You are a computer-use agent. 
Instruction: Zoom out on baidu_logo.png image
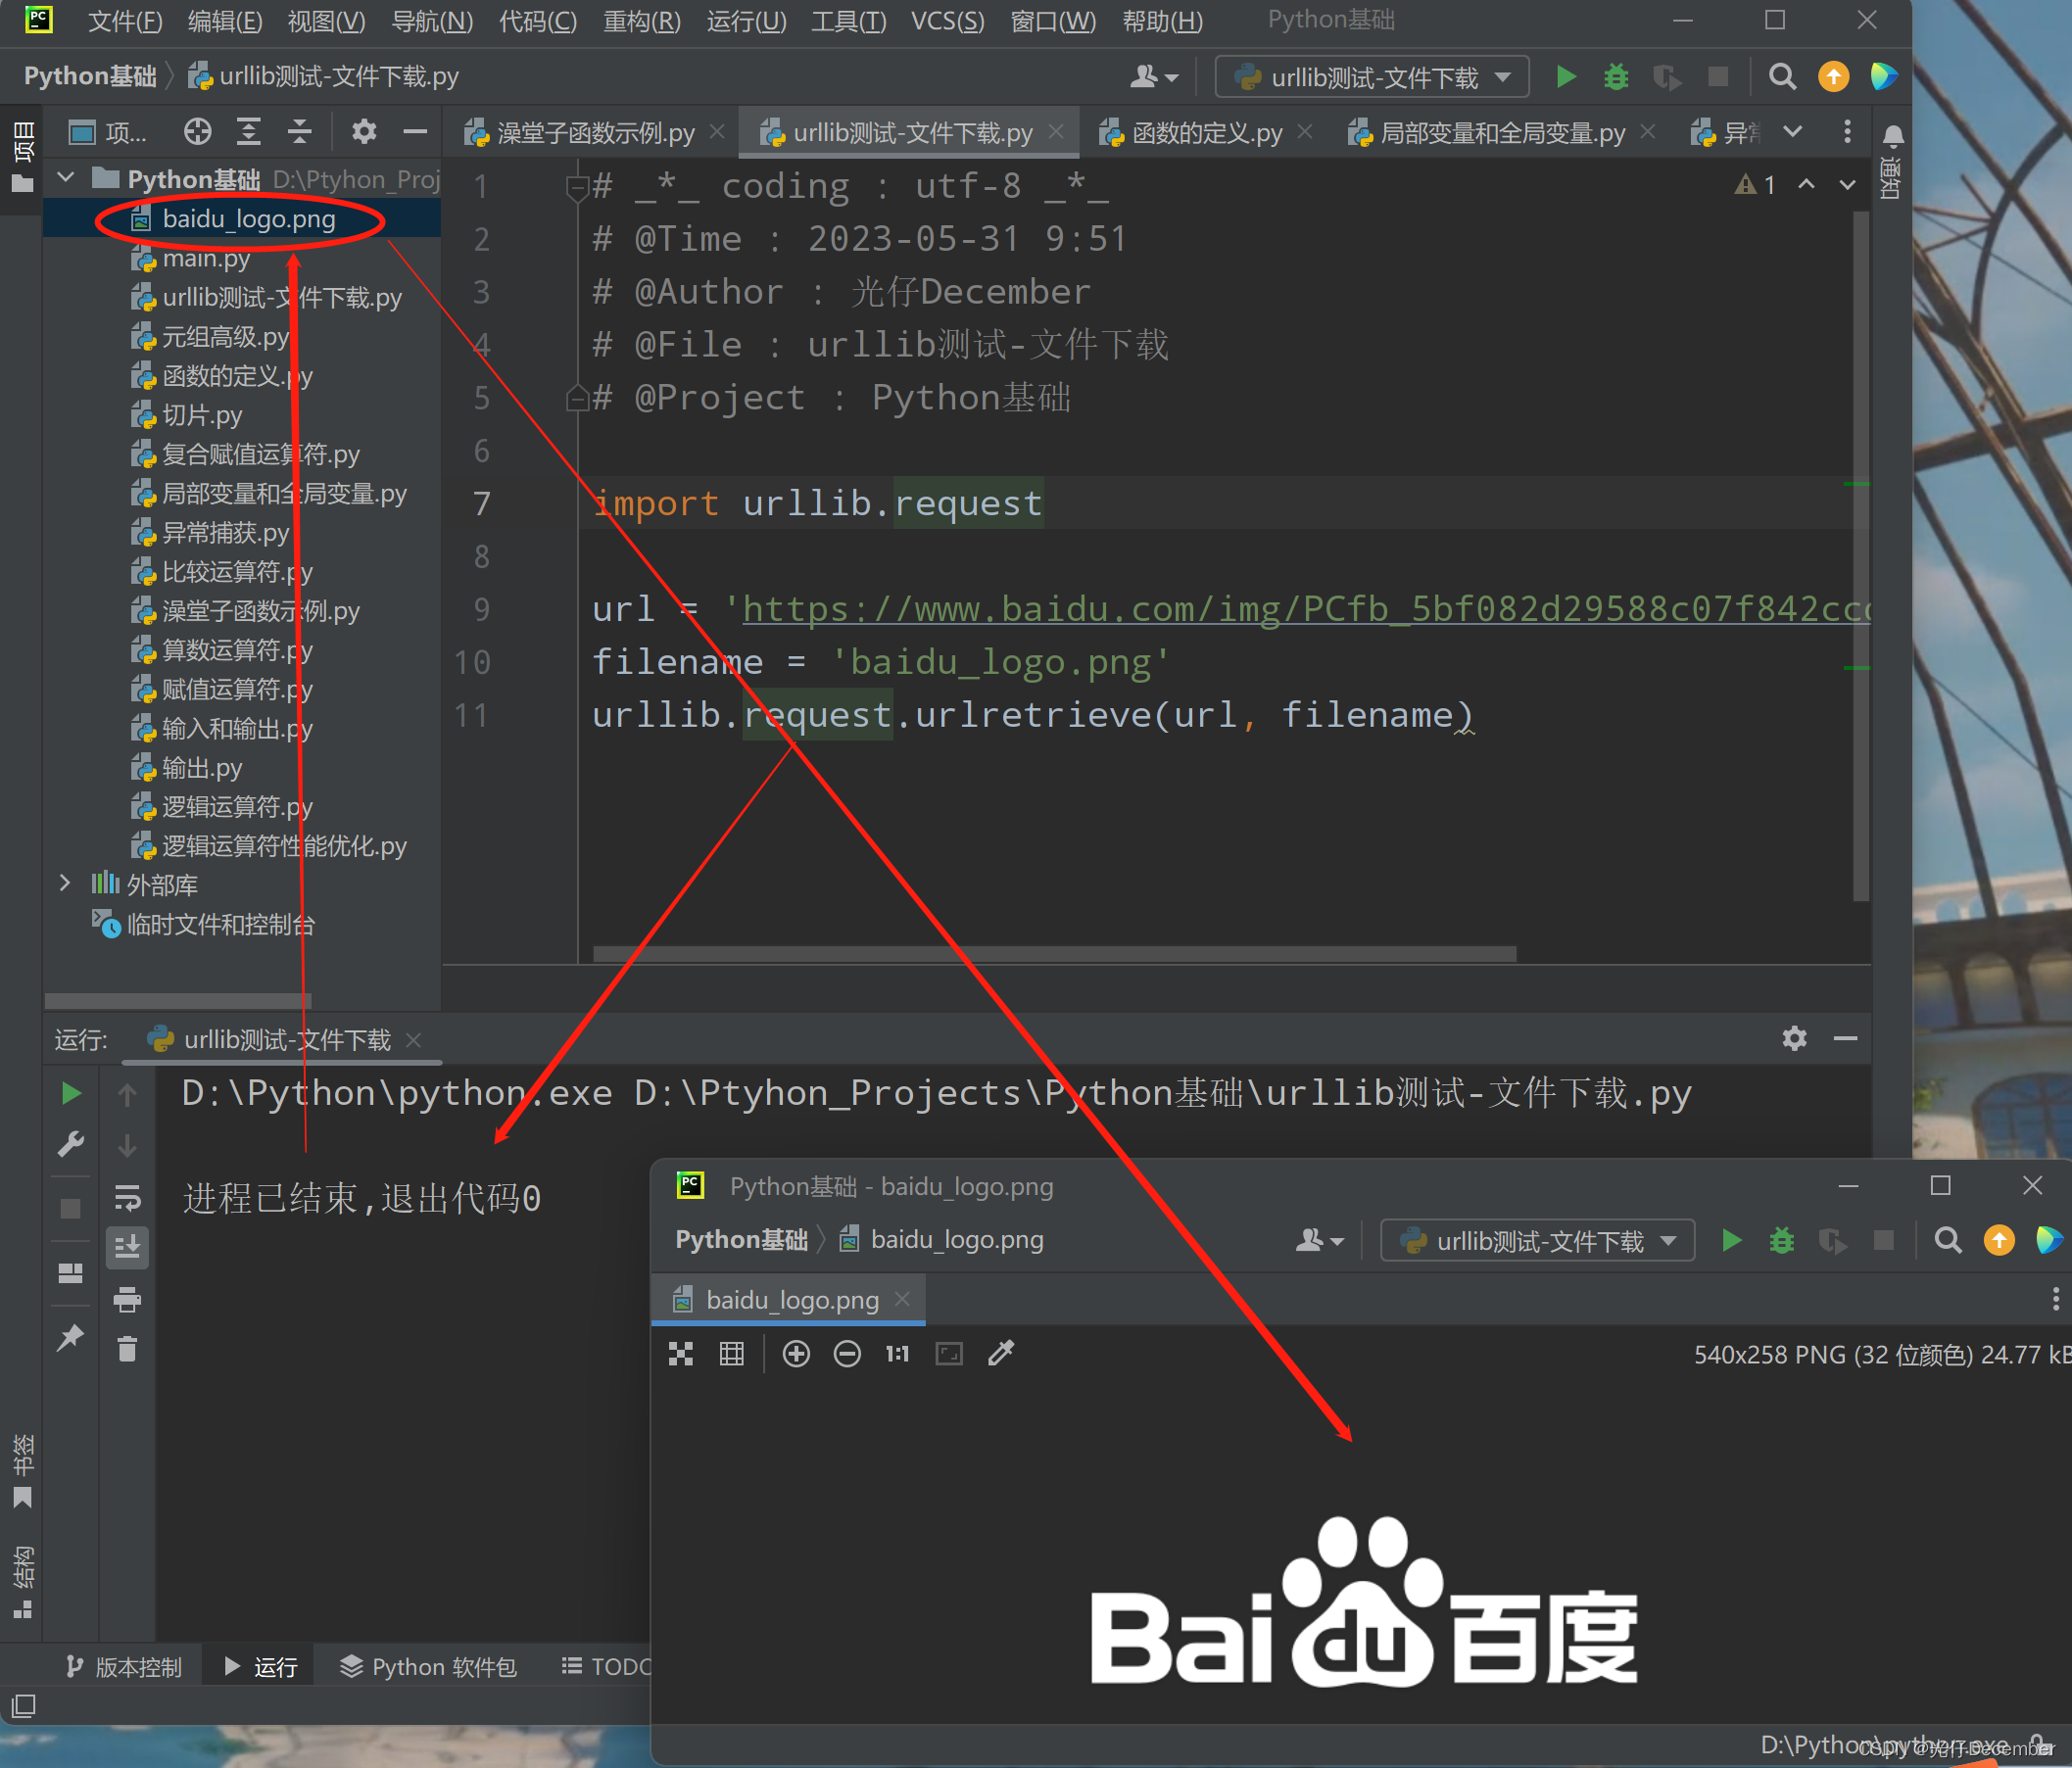point(847,1354)
